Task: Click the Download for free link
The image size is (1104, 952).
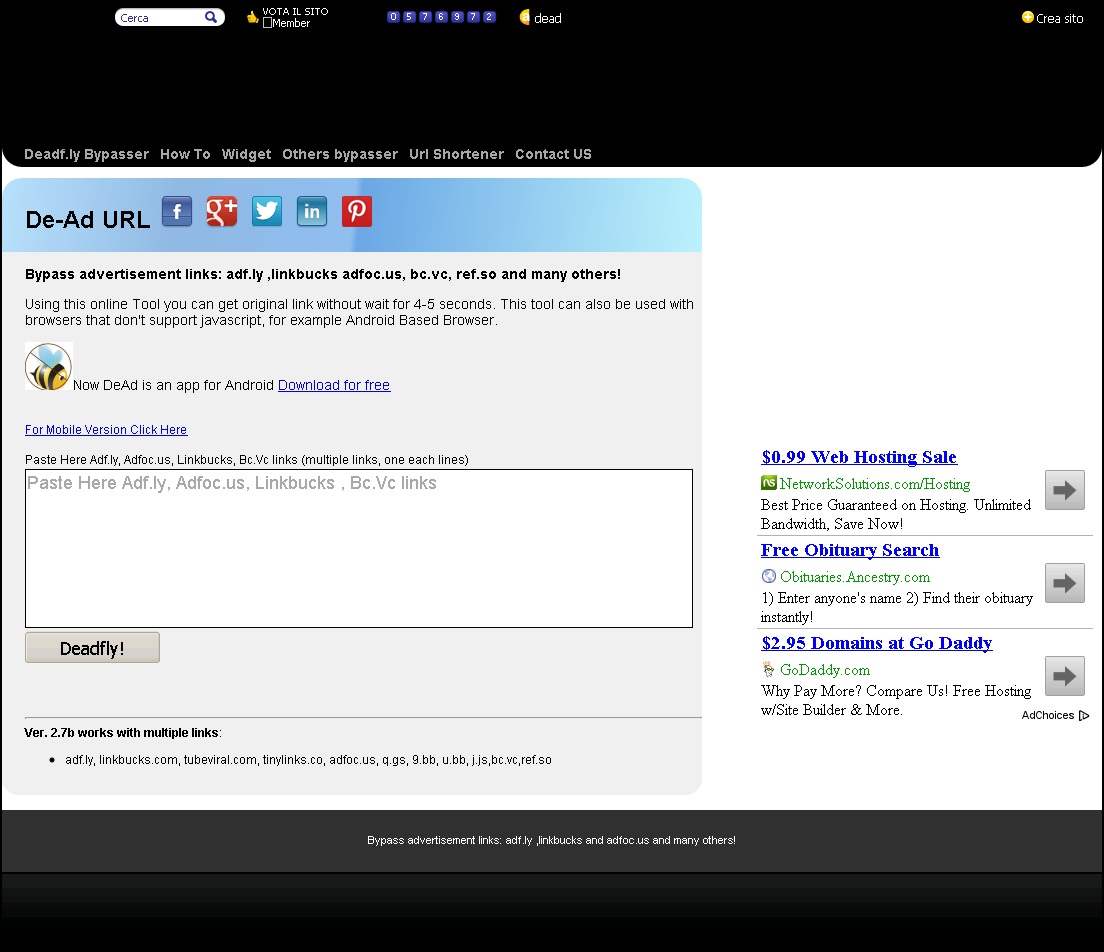Action: pyautogui.click(x=334, y=385)
